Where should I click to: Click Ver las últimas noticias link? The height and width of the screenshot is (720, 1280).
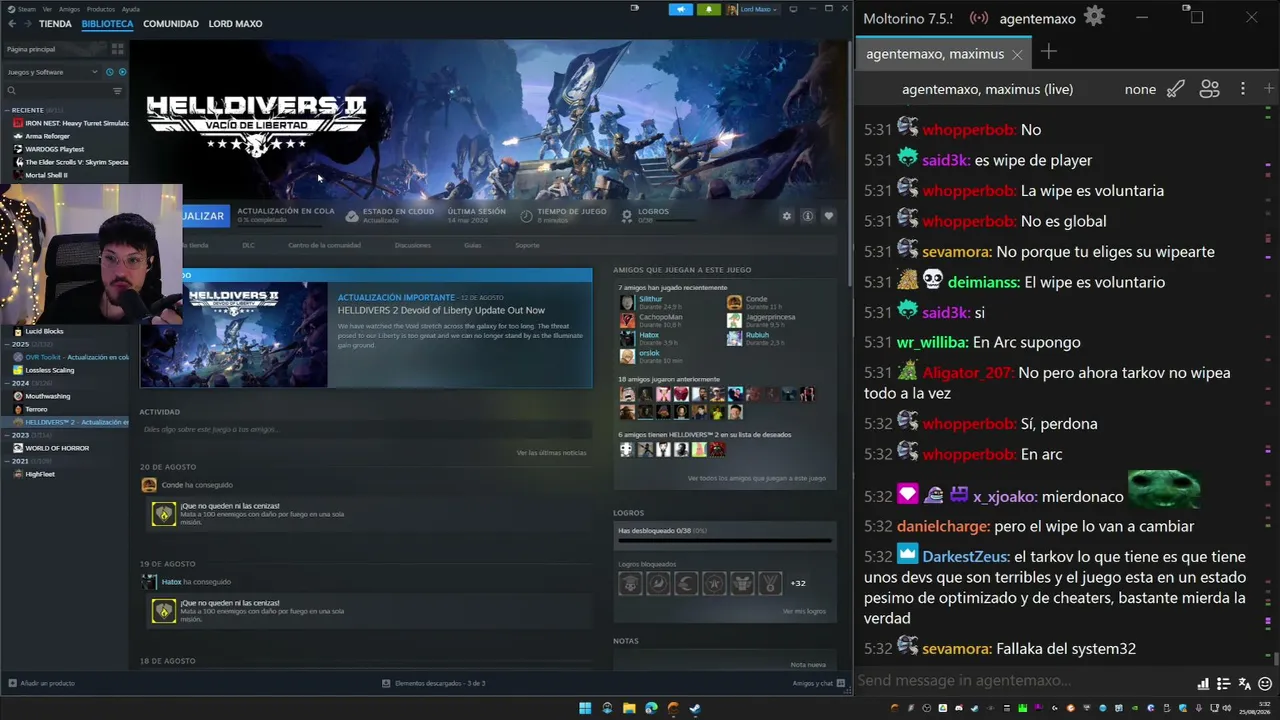[x=551, y=453]
